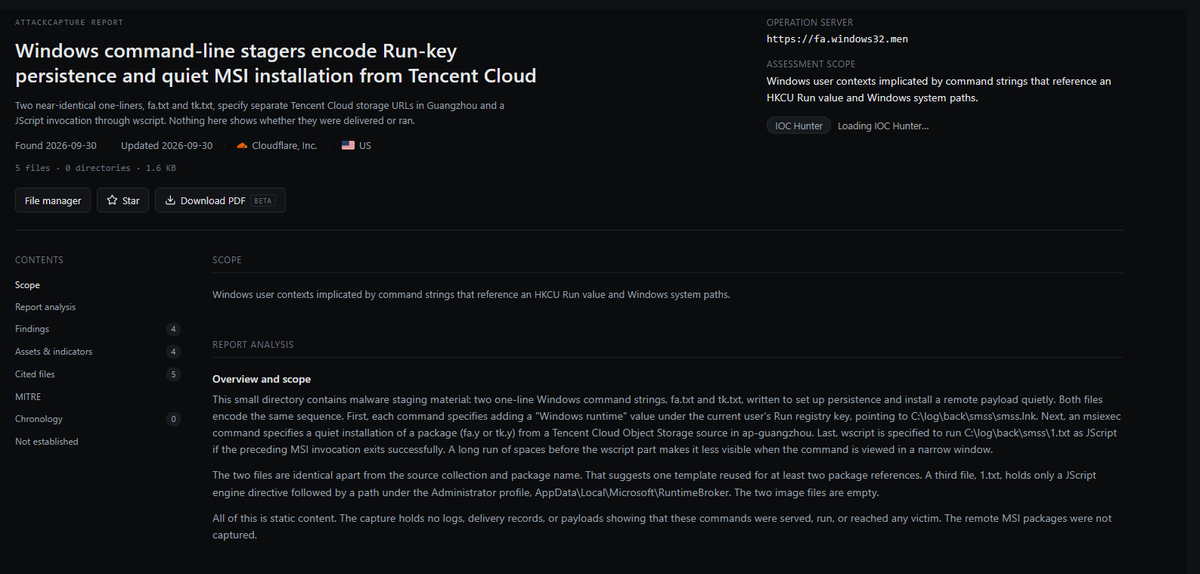Click the star icon beside Star
This screenshot has height=574, width=1200.
pyautogui.click(x=112, y=201)
